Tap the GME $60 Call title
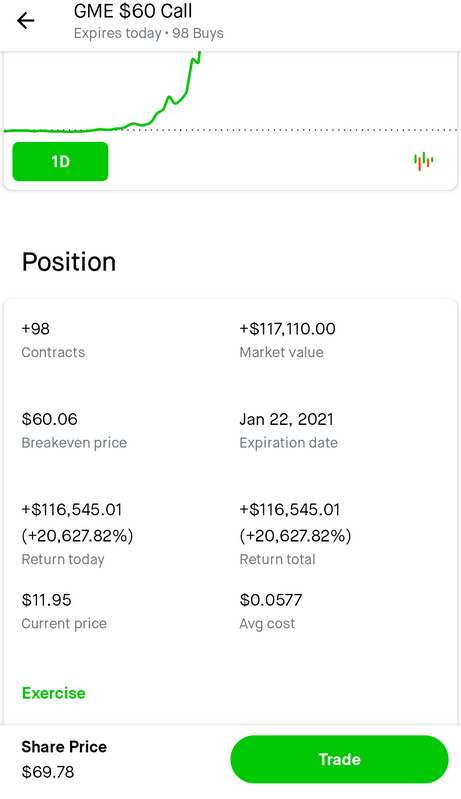The image size is (461, 799). click(133, 11)
